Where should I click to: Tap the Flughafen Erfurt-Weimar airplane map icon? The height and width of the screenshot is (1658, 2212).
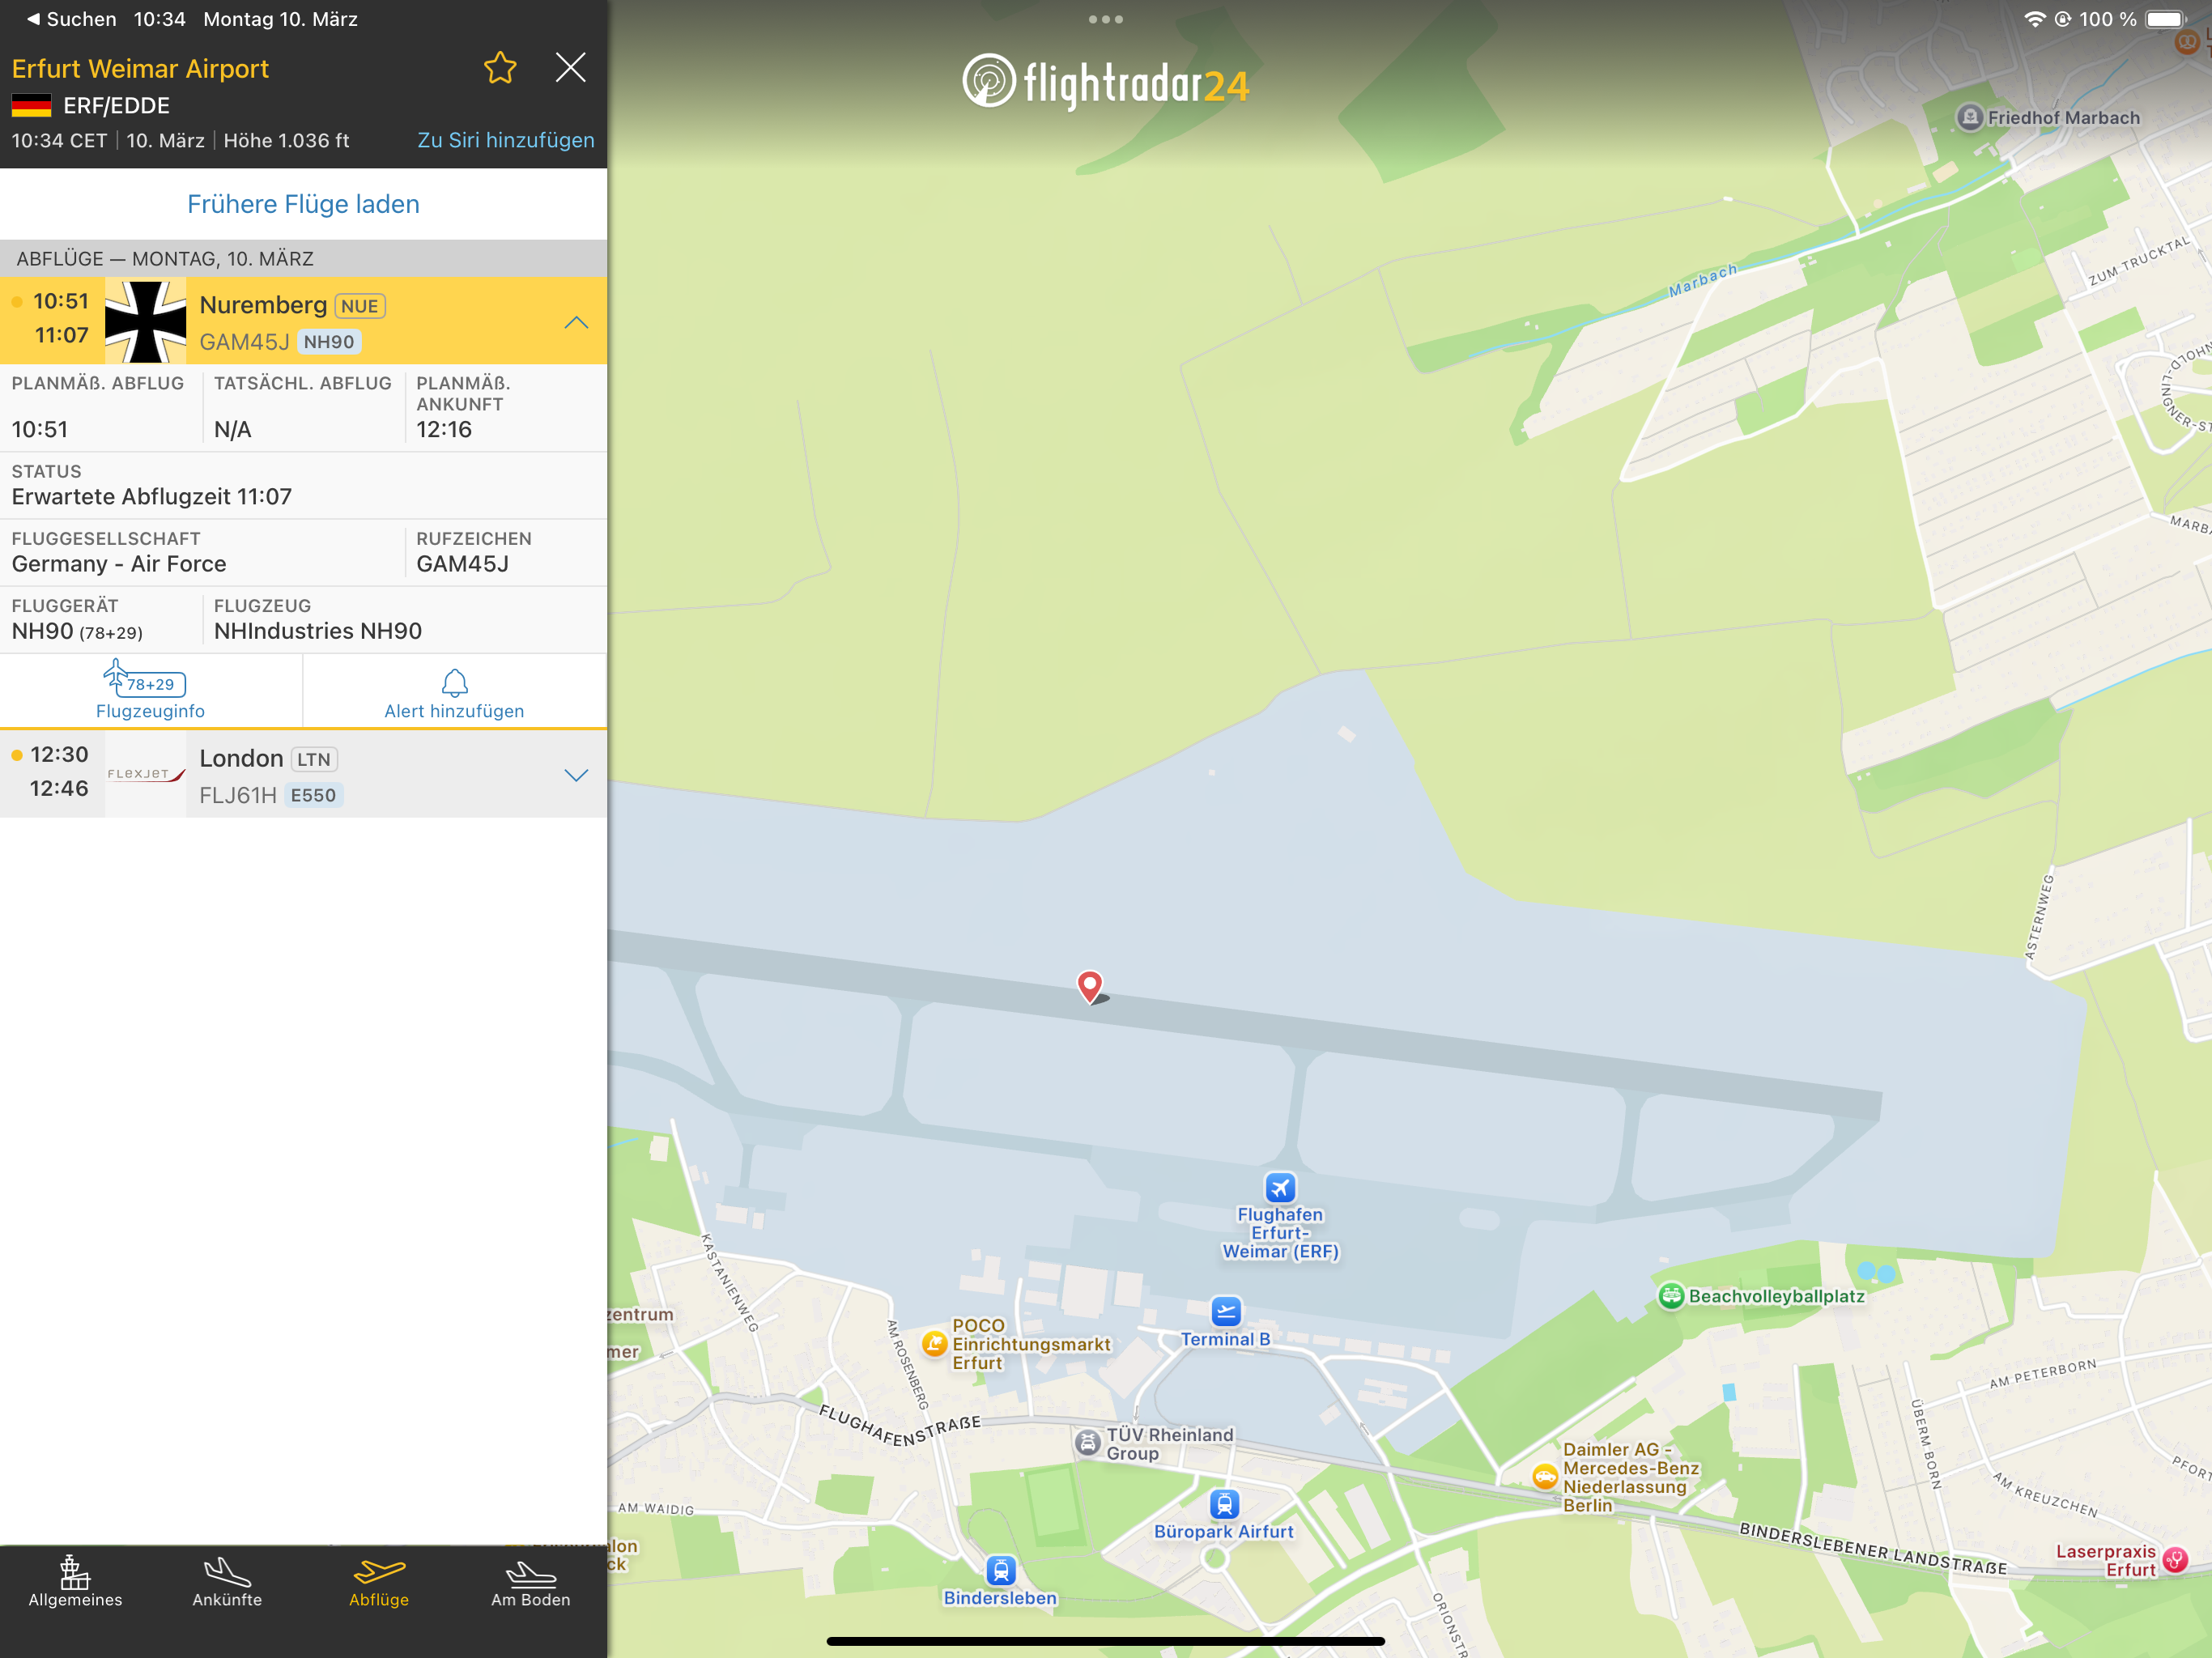[x=1280, y=1187]
